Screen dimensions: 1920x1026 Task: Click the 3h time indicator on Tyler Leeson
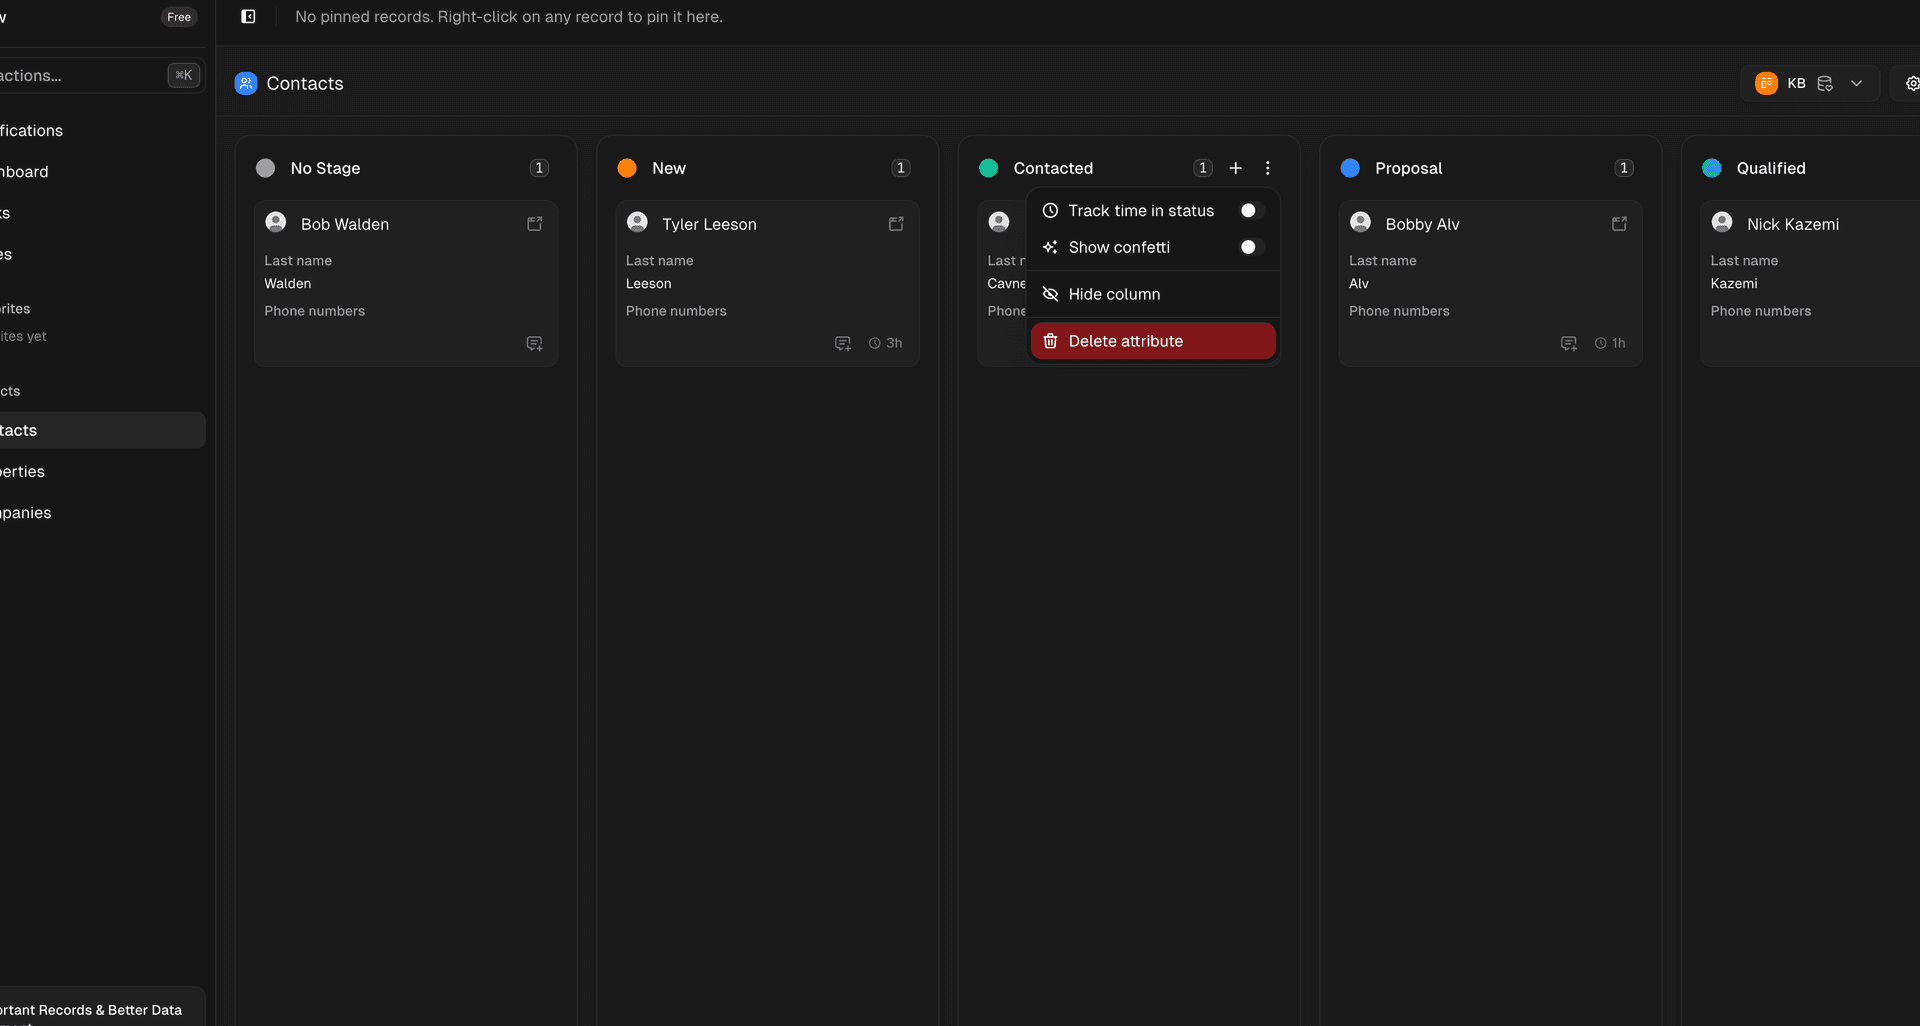[x=885, y=343]
